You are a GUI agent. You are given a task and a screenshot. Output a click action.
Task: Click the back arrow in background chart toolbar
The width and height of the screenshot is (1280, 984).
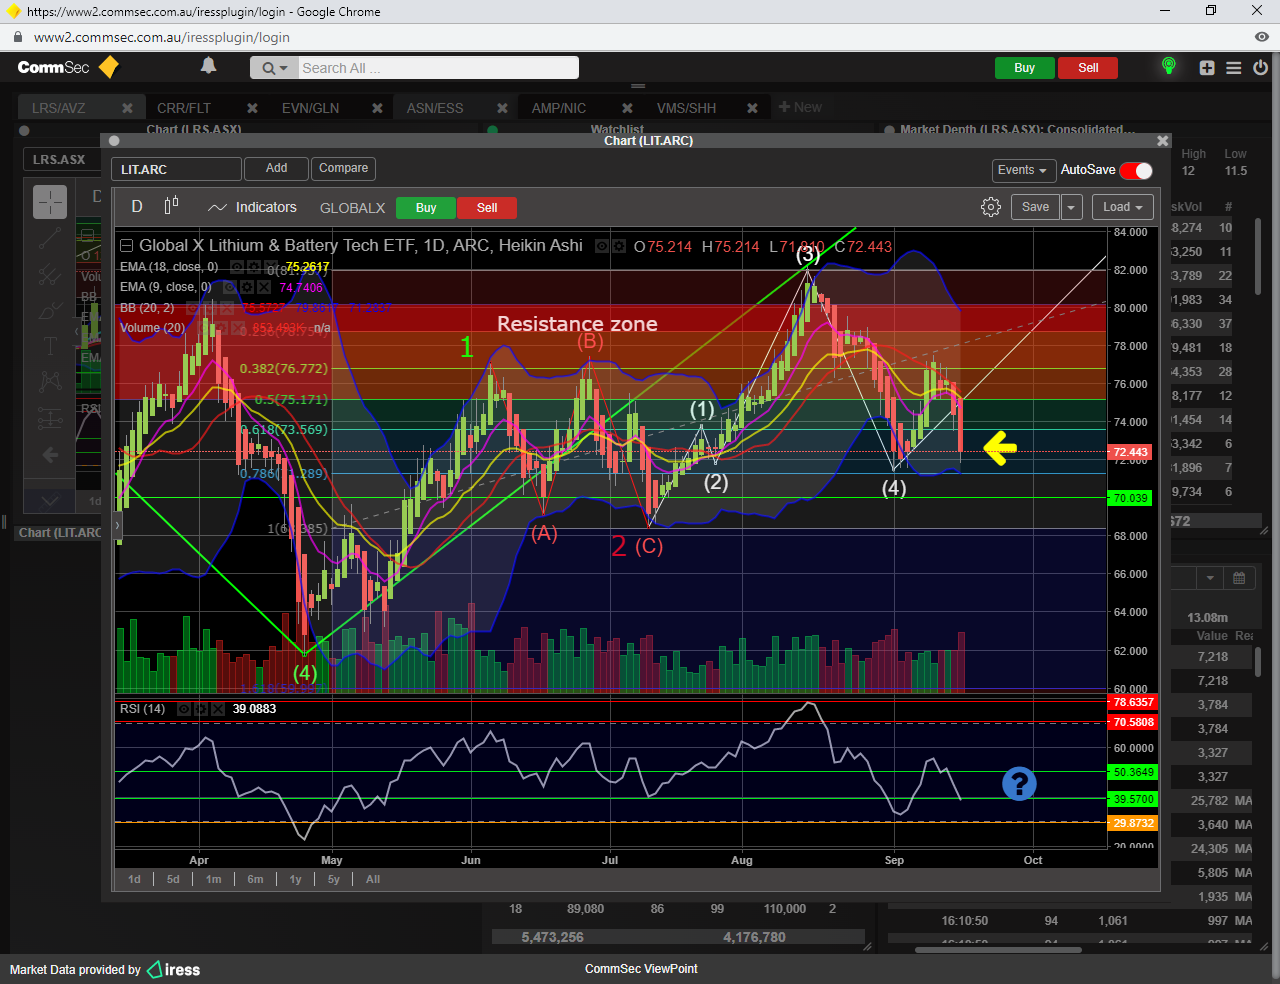(50, 455)
